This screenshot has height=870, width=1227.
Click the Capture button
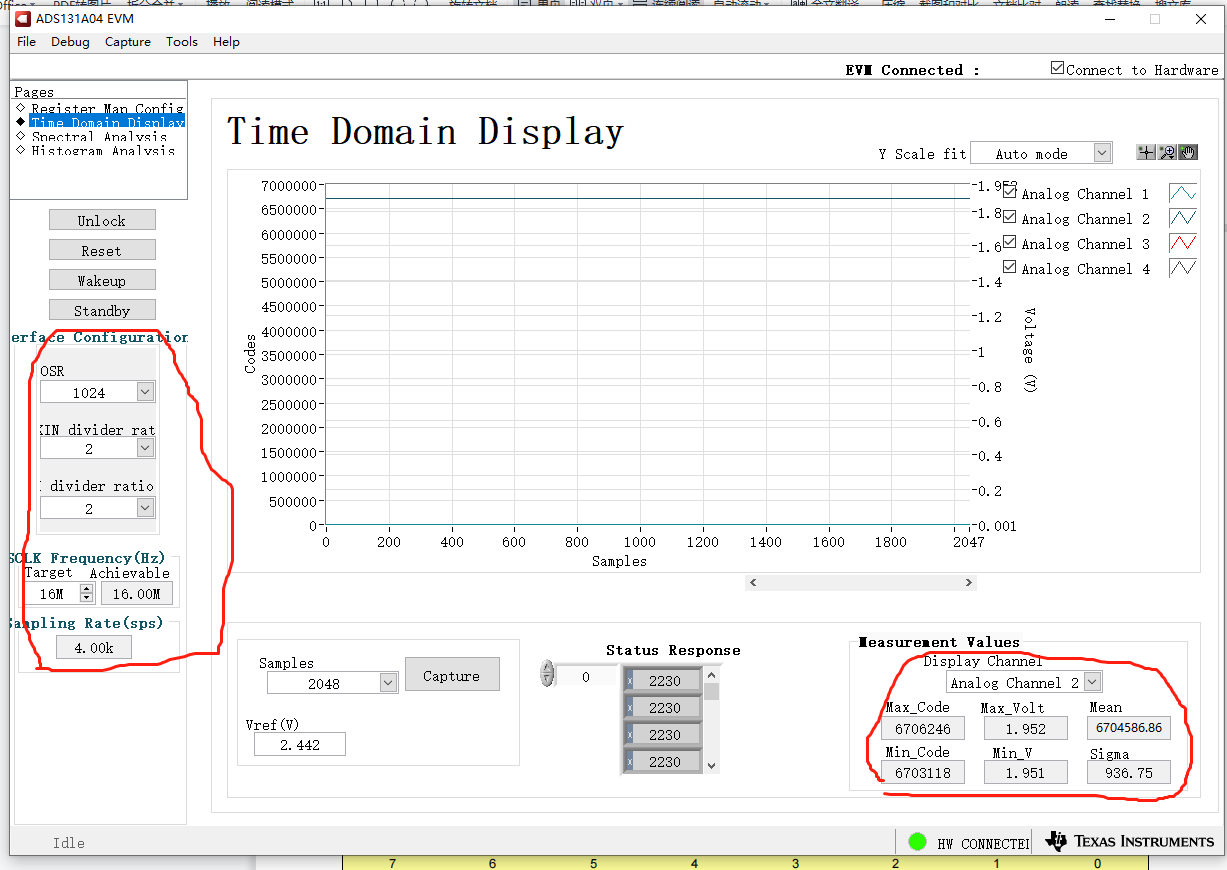(x=451, y=675)
